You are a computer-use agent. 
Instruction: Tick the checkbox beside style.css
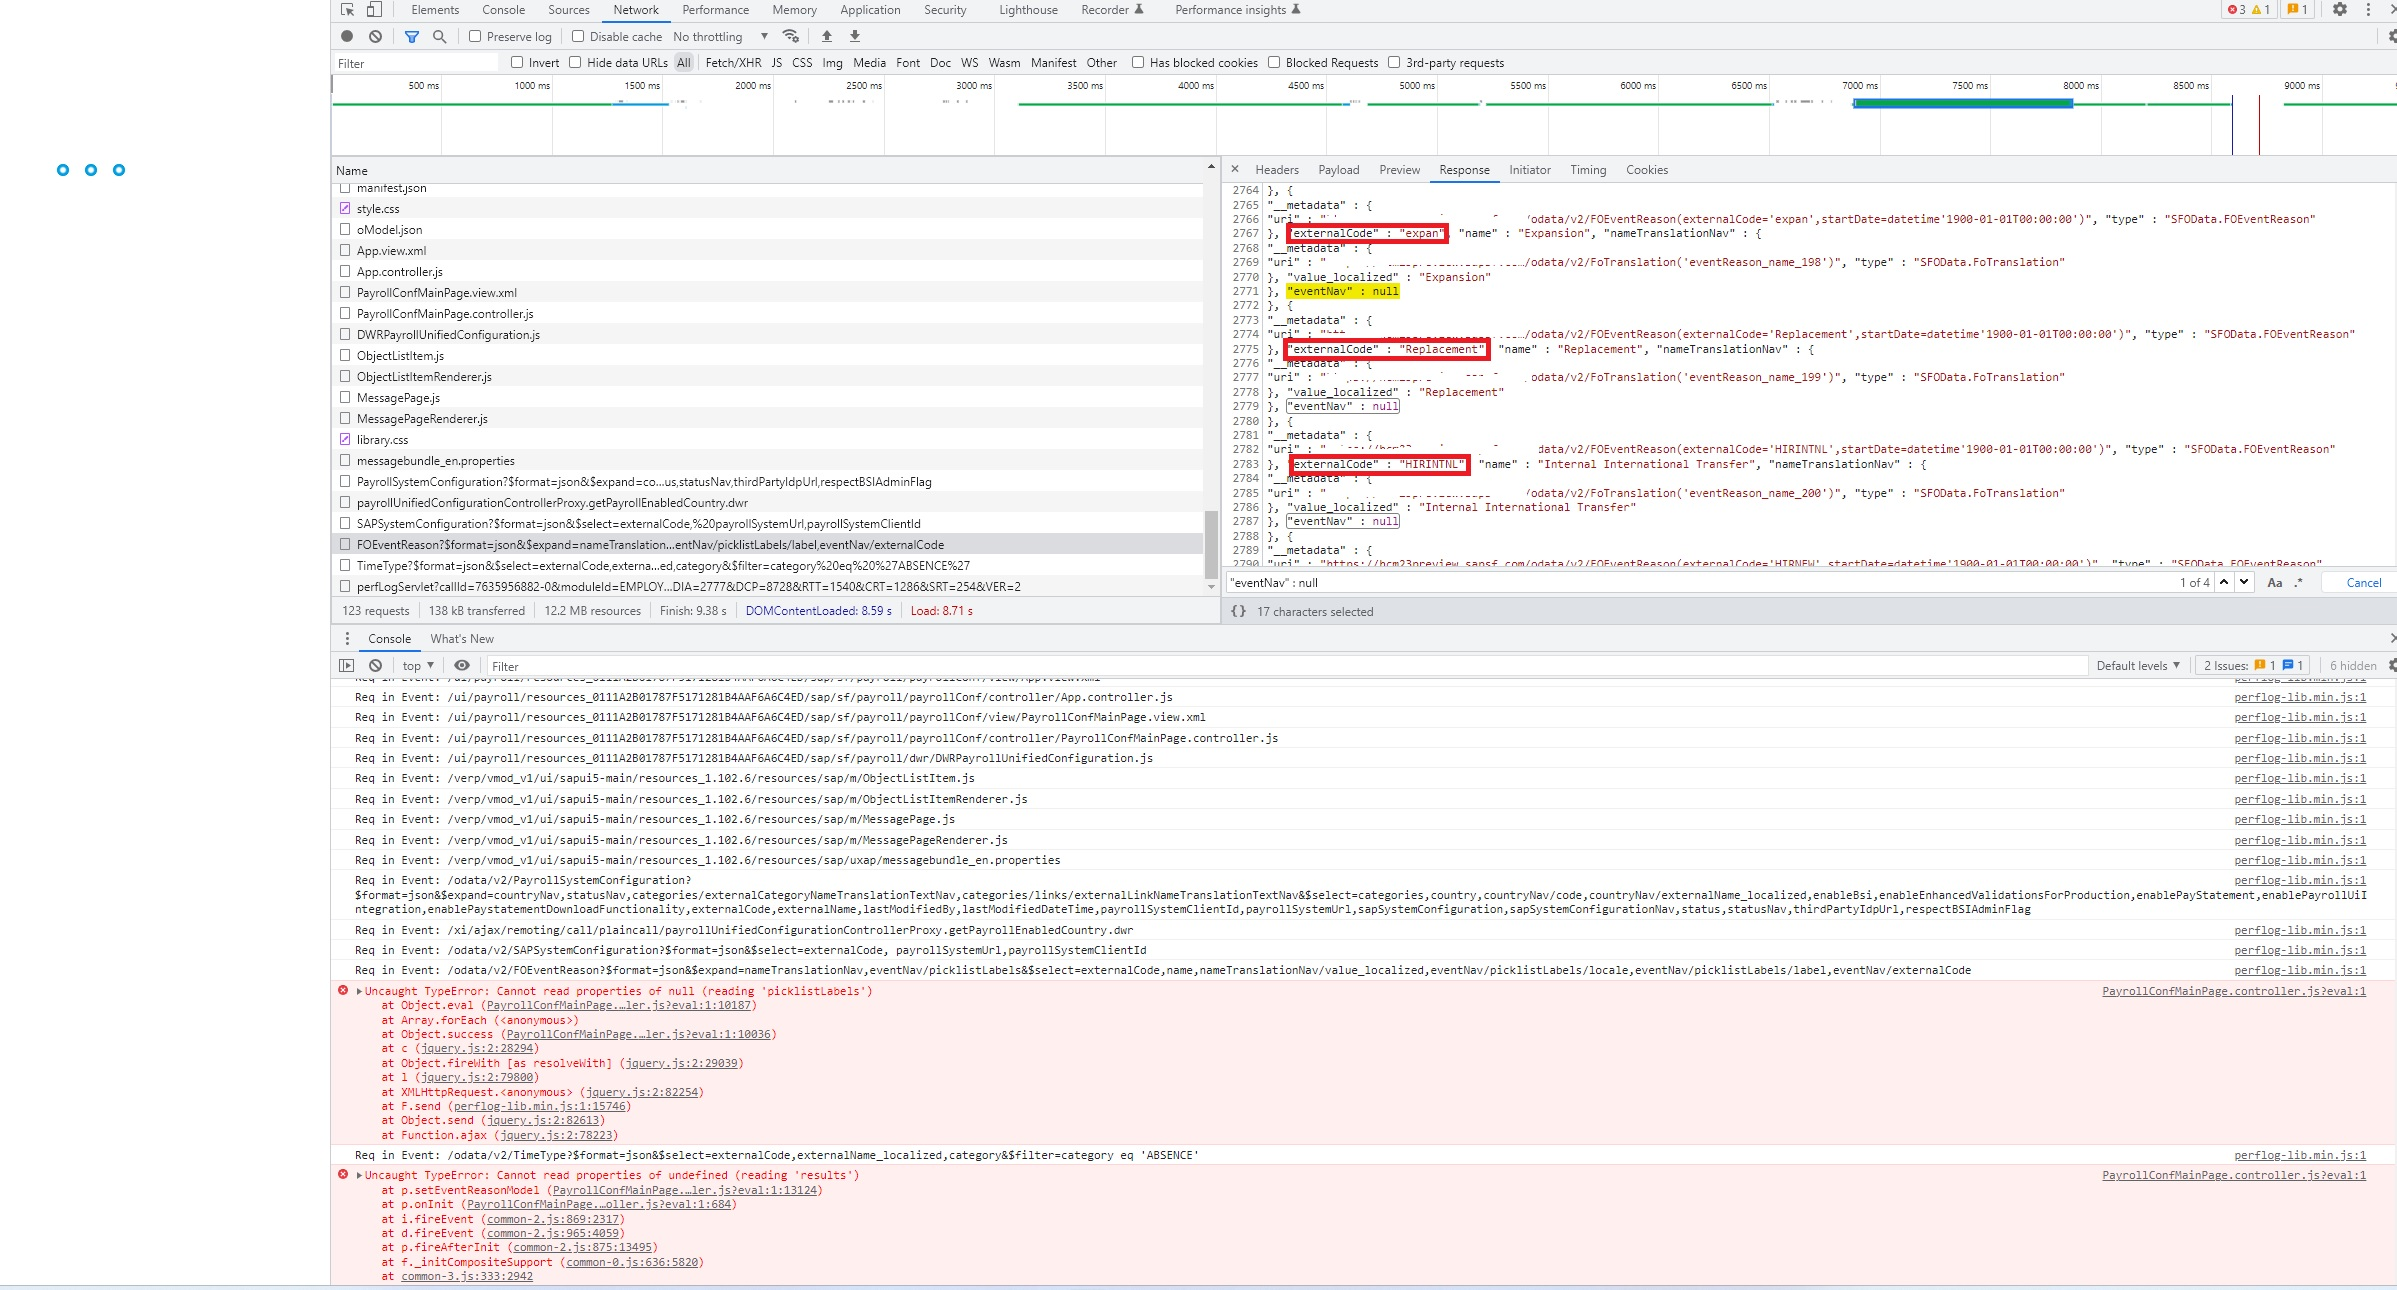pyautogui.click(x=345, y=208)
